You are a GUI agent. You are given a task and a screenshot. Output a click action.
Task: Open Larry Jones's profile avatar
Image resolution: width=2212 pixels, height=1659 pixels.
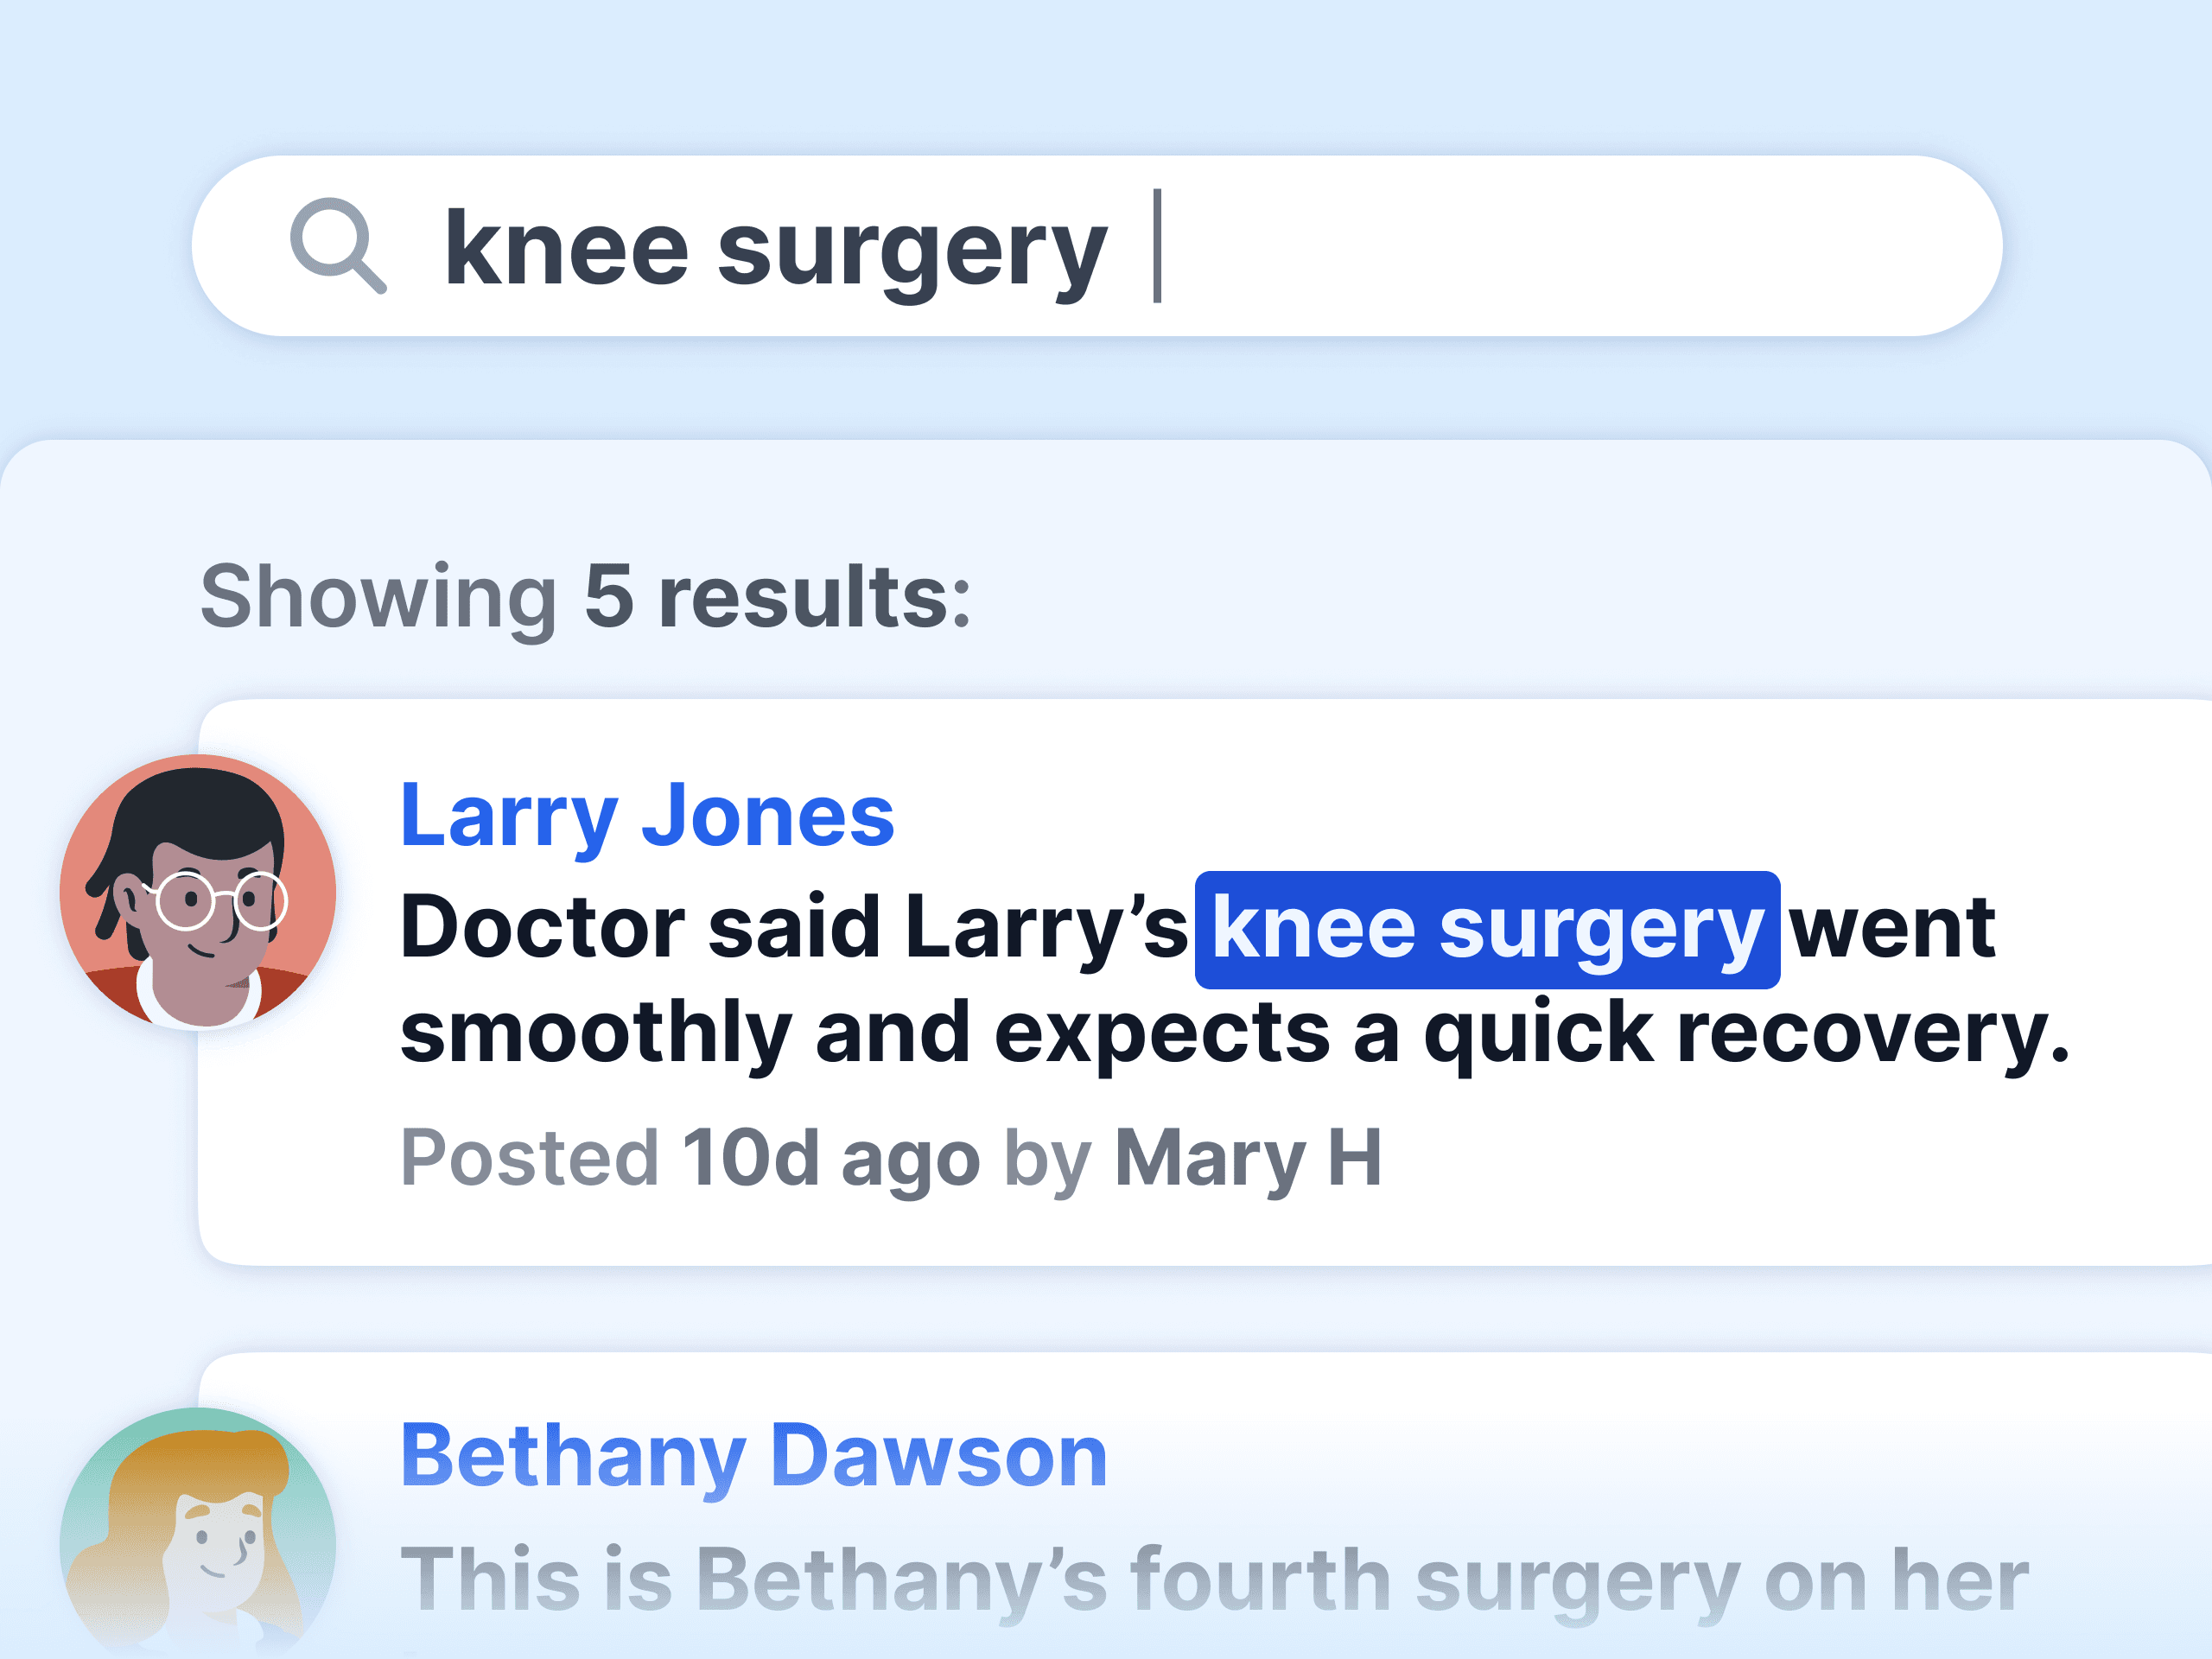pyautogui.click(x=198, y=892)
